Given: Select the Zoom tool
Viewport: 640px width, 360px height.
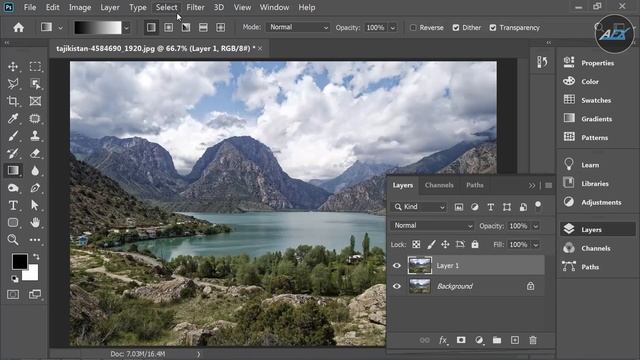Looking at the screenshot, I should [13, 240].
